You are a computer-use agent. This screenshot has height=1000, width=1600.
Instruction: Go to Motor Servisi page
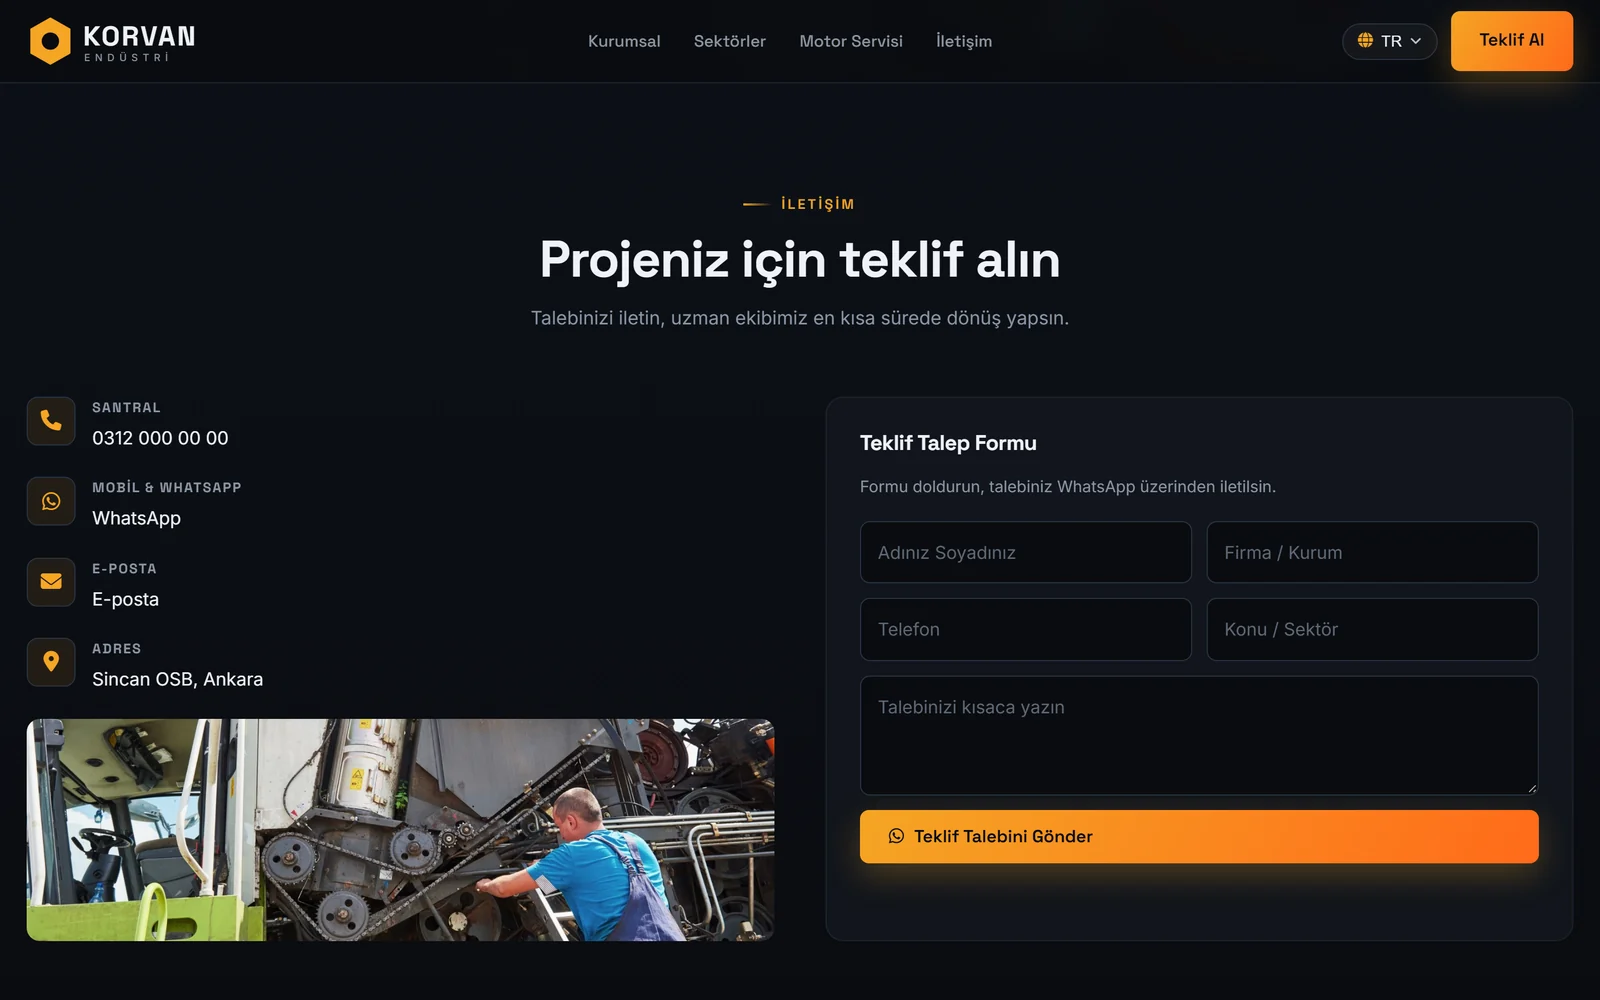point(851,41)
